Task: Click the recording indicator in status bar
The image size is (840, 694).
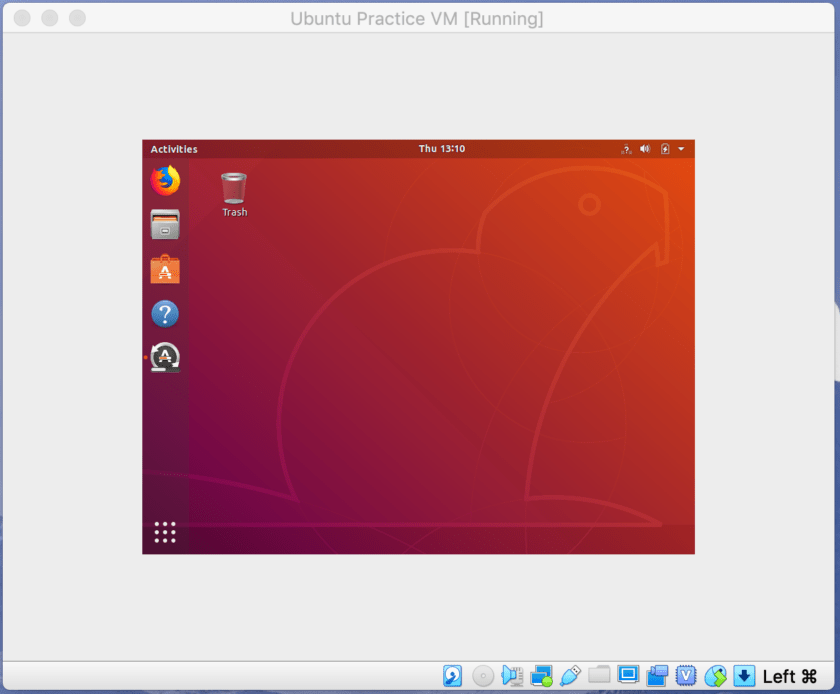Action: (657, 676)
